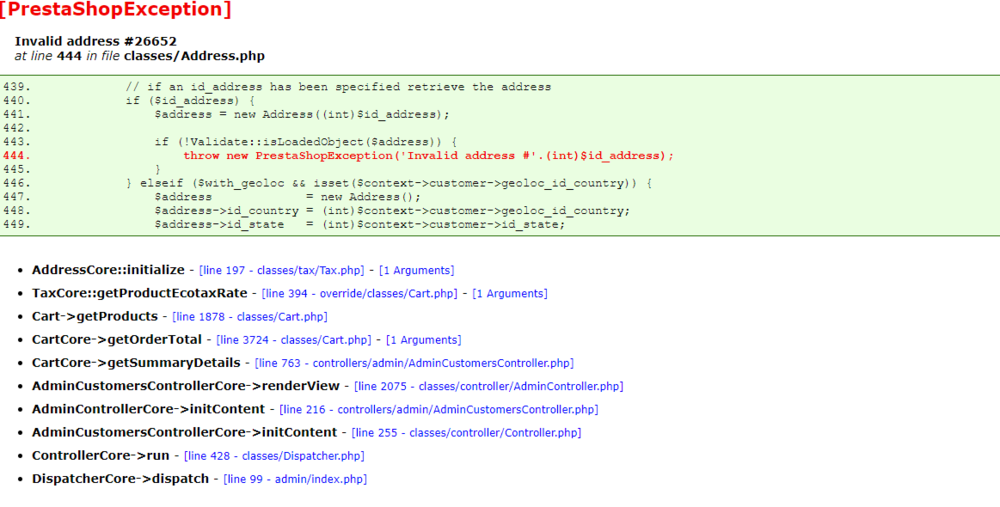The width and height of the screenshot is (1000, 507).
Task: Click the [PrestaShopException] heading
Action: pyautogui.click(x=115, y=10)
